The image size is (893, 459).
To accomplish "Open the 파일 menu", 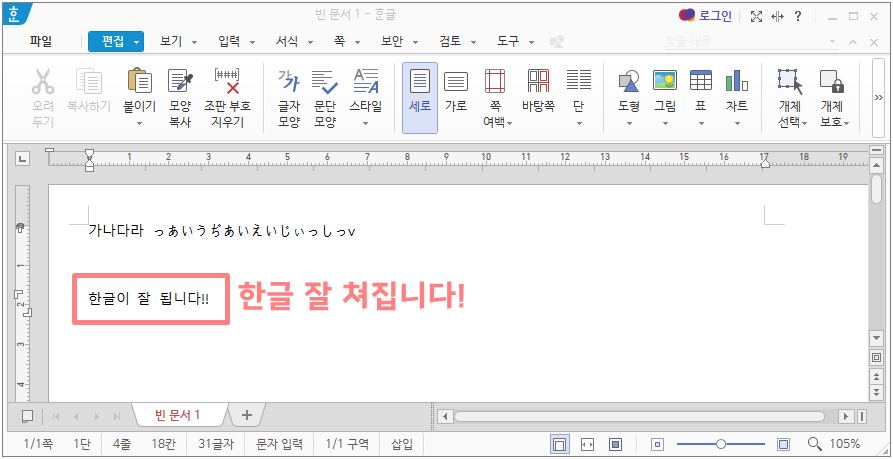I will [41, 42].
